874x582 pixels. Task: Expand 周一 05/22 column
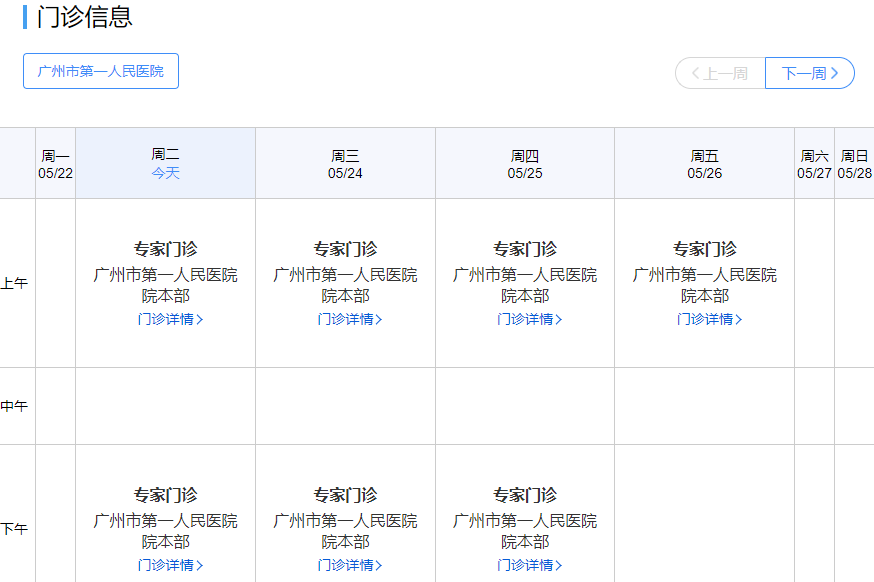click(56, 164)
